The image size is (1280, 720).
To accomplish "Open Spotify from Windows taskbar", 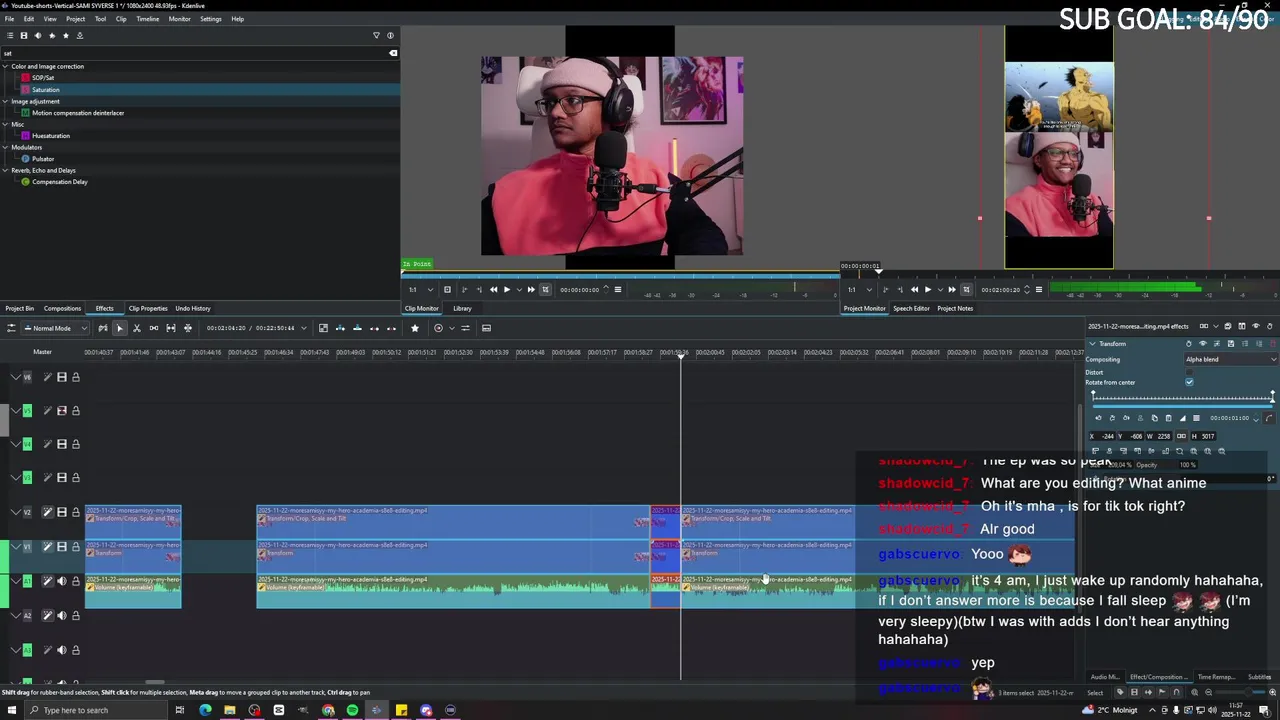I will [352, 710].
